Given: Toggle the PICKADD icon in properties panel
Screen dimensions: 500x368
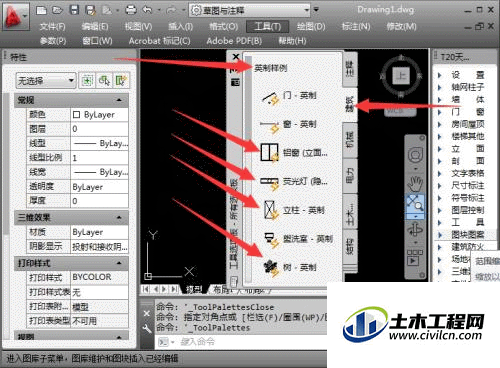Looking at the screenshot, I should pos(121,80).
